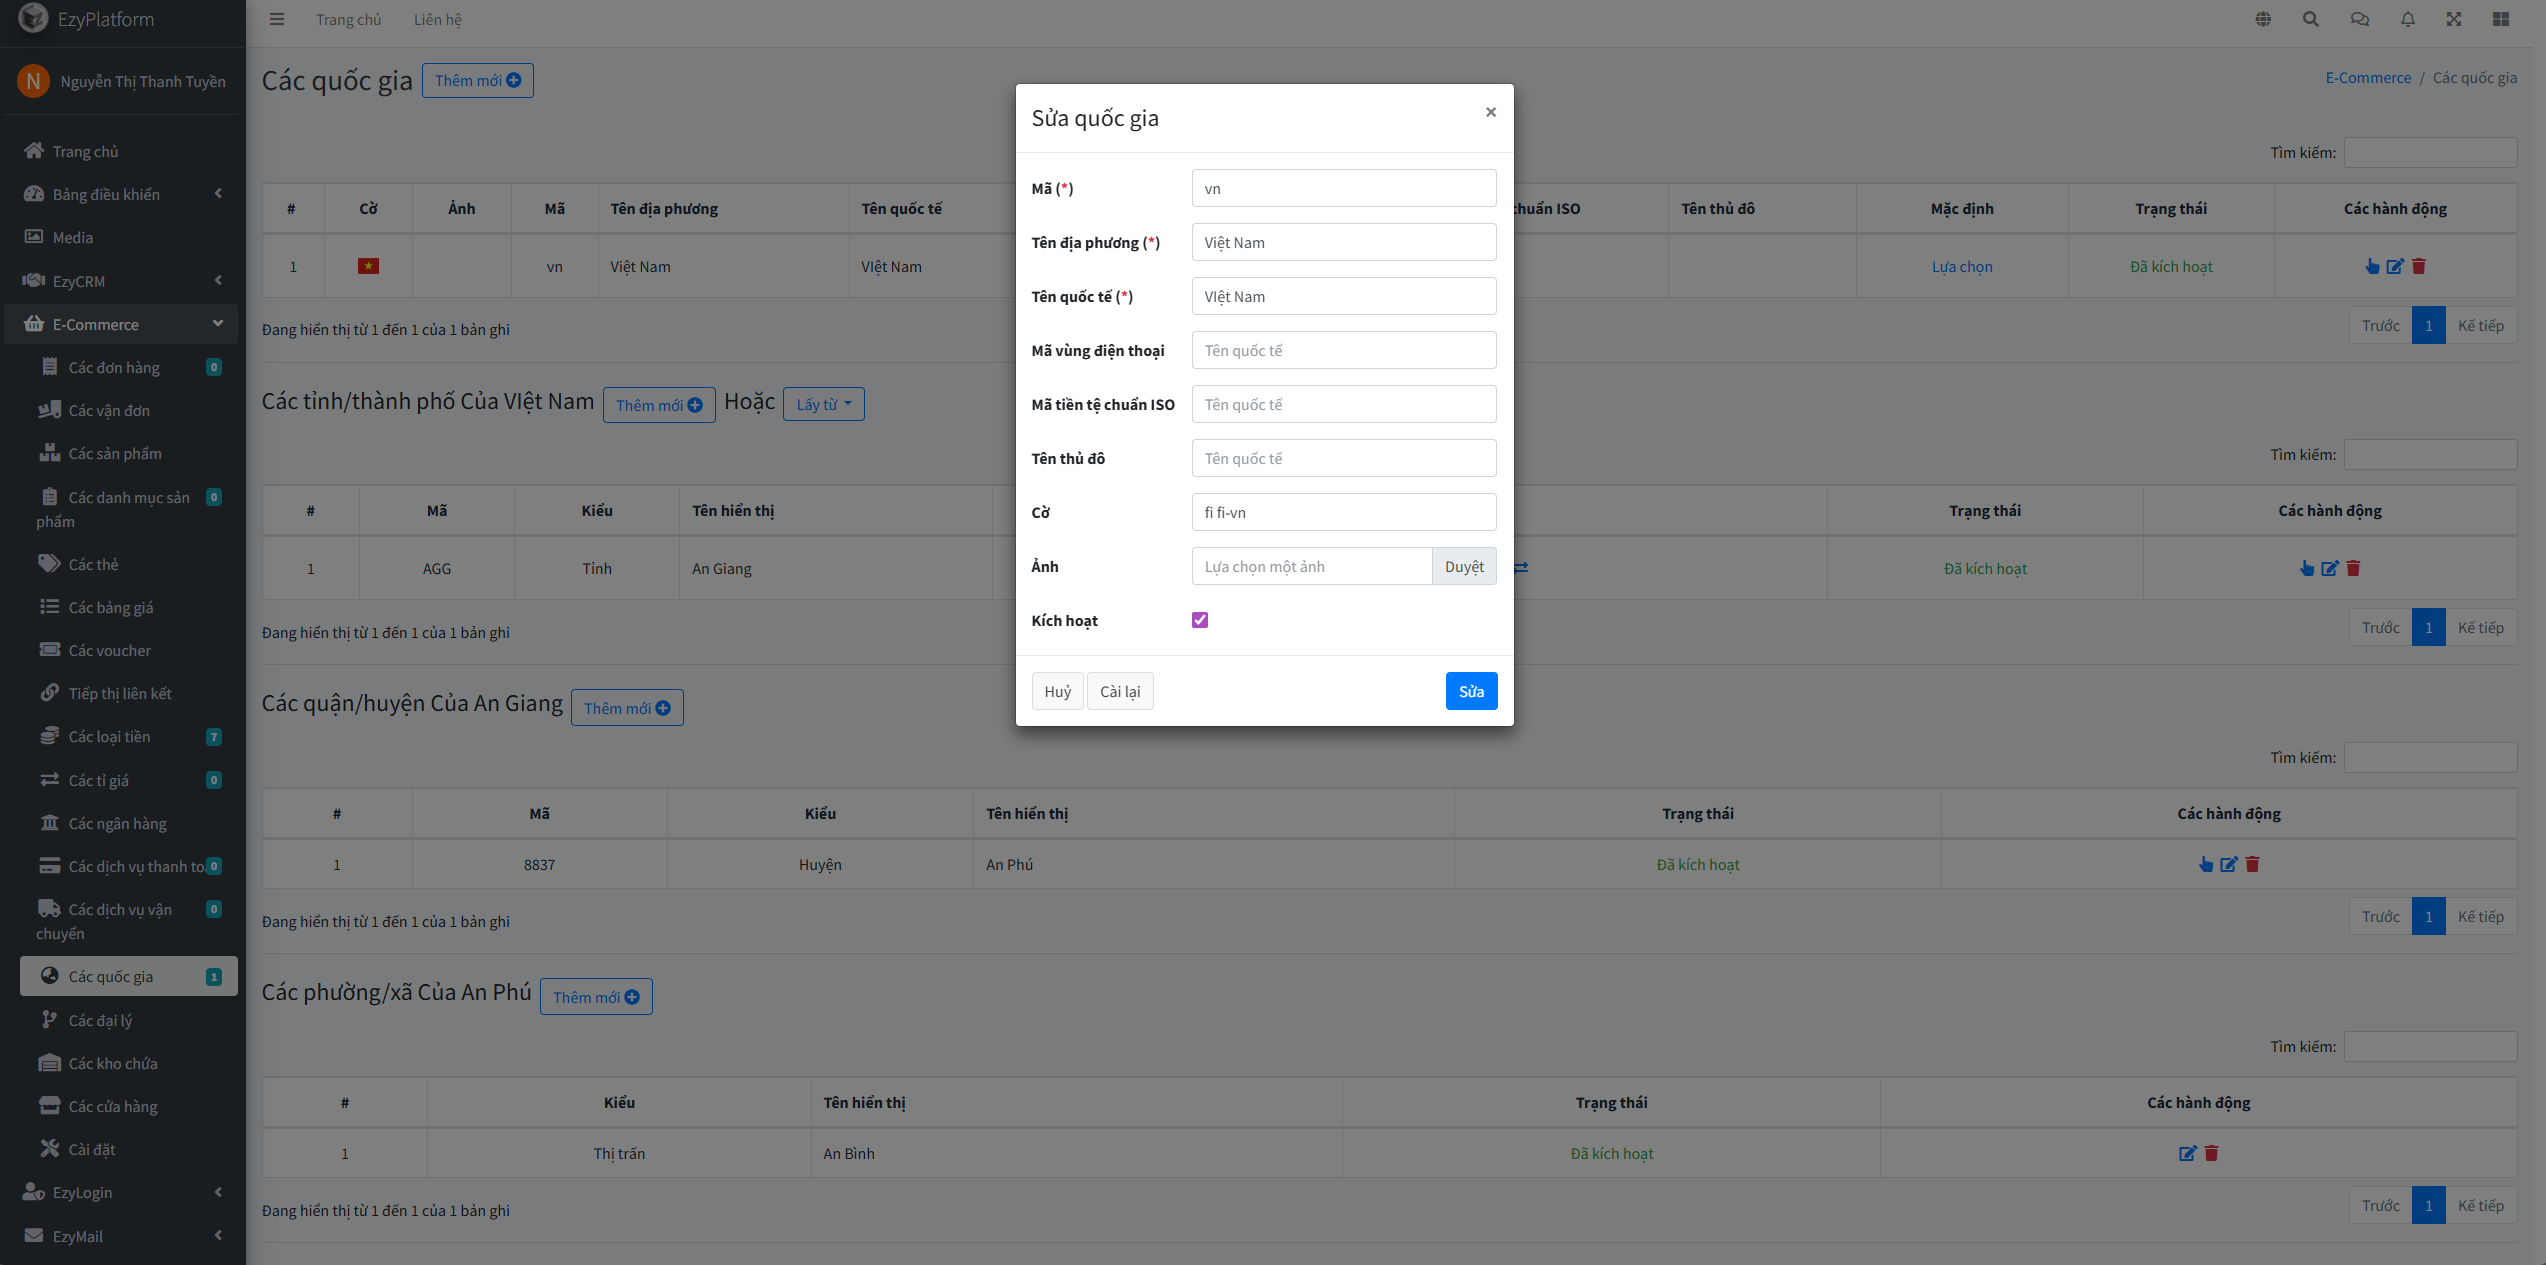The height and width of the screenshot is (1265, 2546).
Task: Click the chat messages icon in header
Action: [2360, 19]
